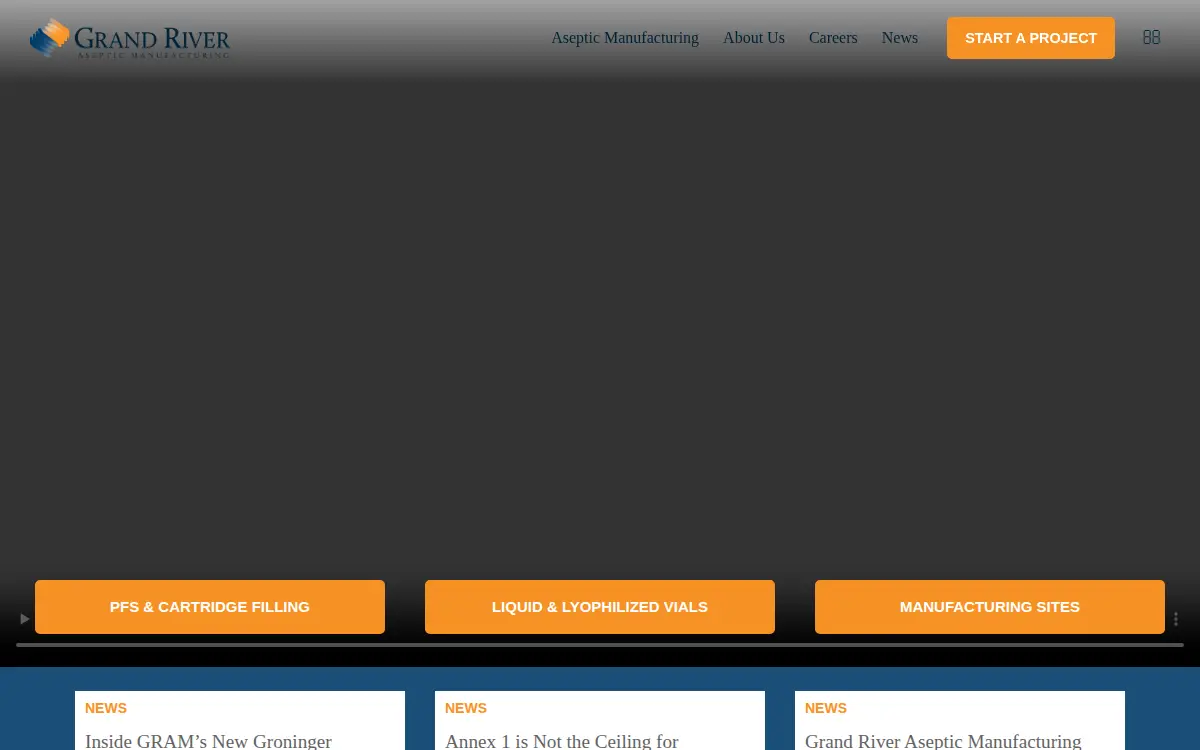Select Liquid & Lyophilized Vials button
The image size is (1200, 750).
[x=600, y=607]
